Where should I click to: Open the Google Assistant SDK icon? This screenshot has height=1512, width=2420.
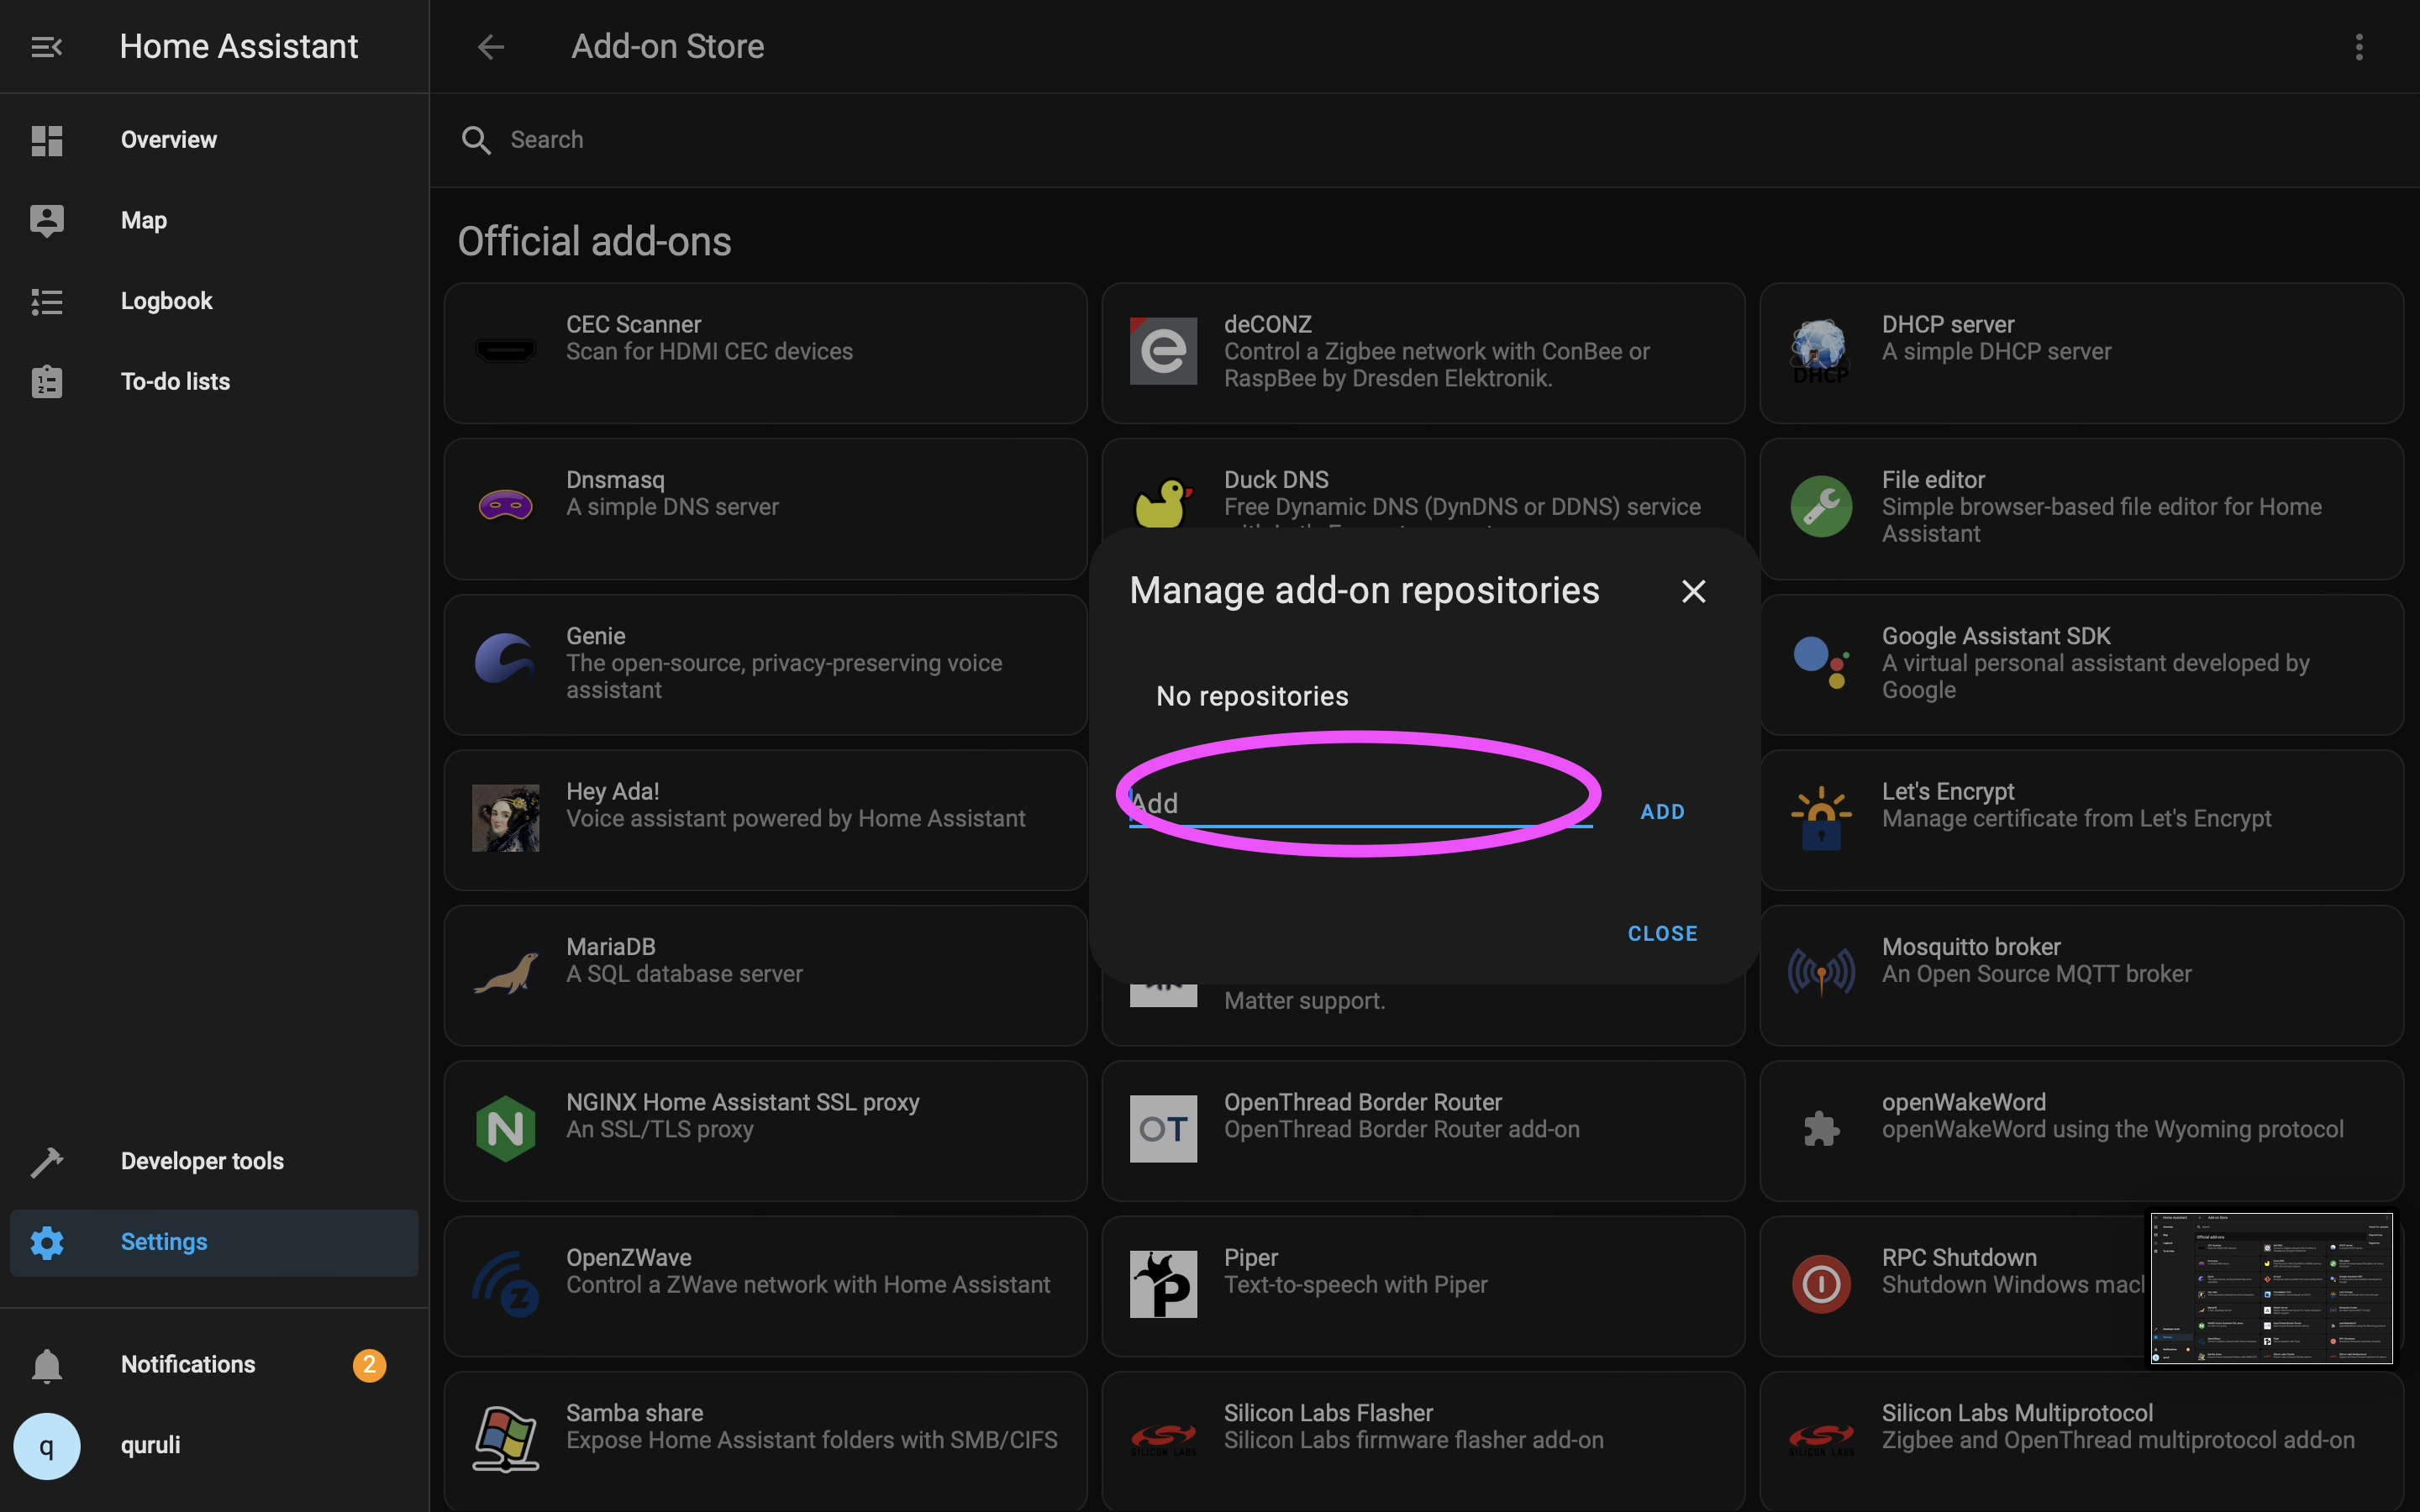1821,662
